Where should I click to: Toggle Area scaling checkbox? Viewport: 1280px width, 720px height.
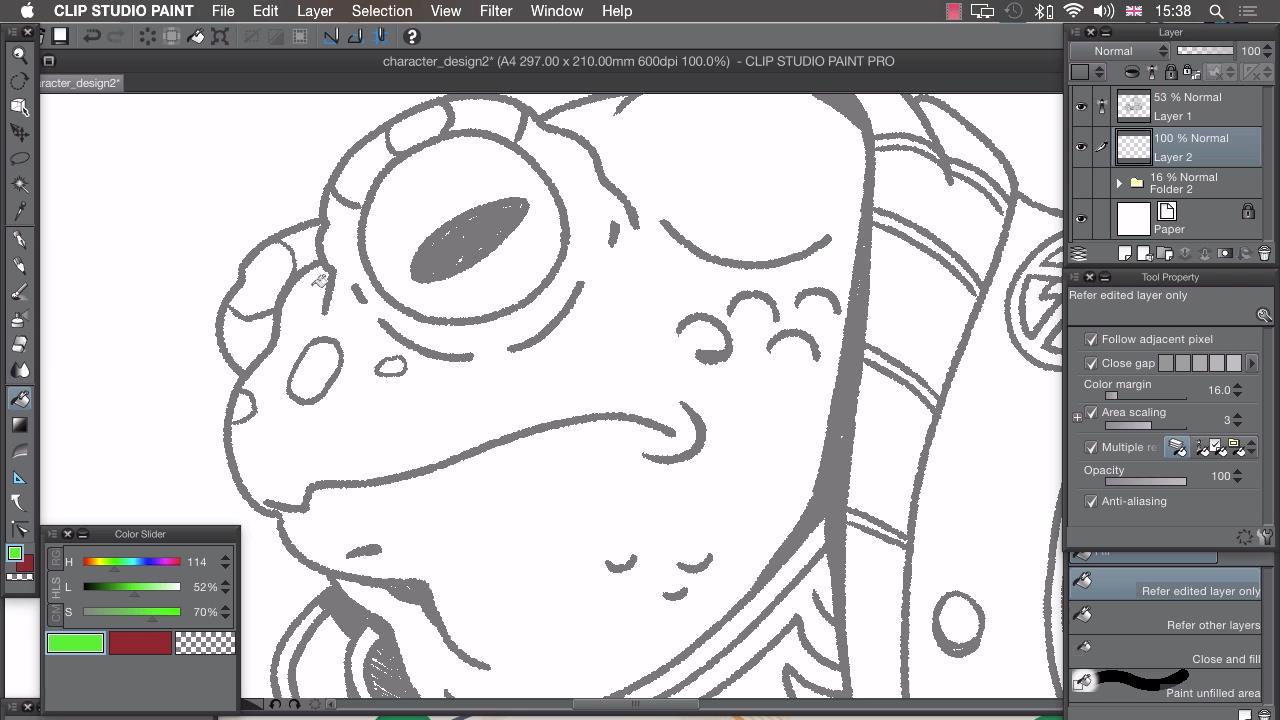tap(1091, 412)
